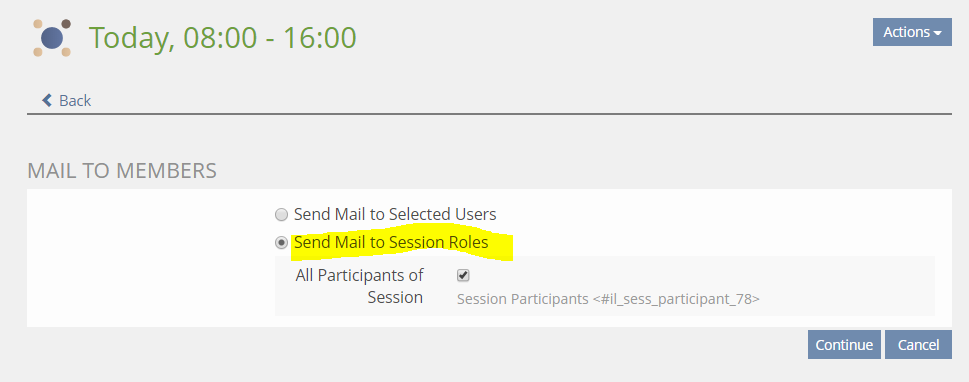Image resolution: width=969 pixels, height=382 pixels.
Task: Click highlighted 'Send Mail to Session Roles' label
Action: pos(391,243)
